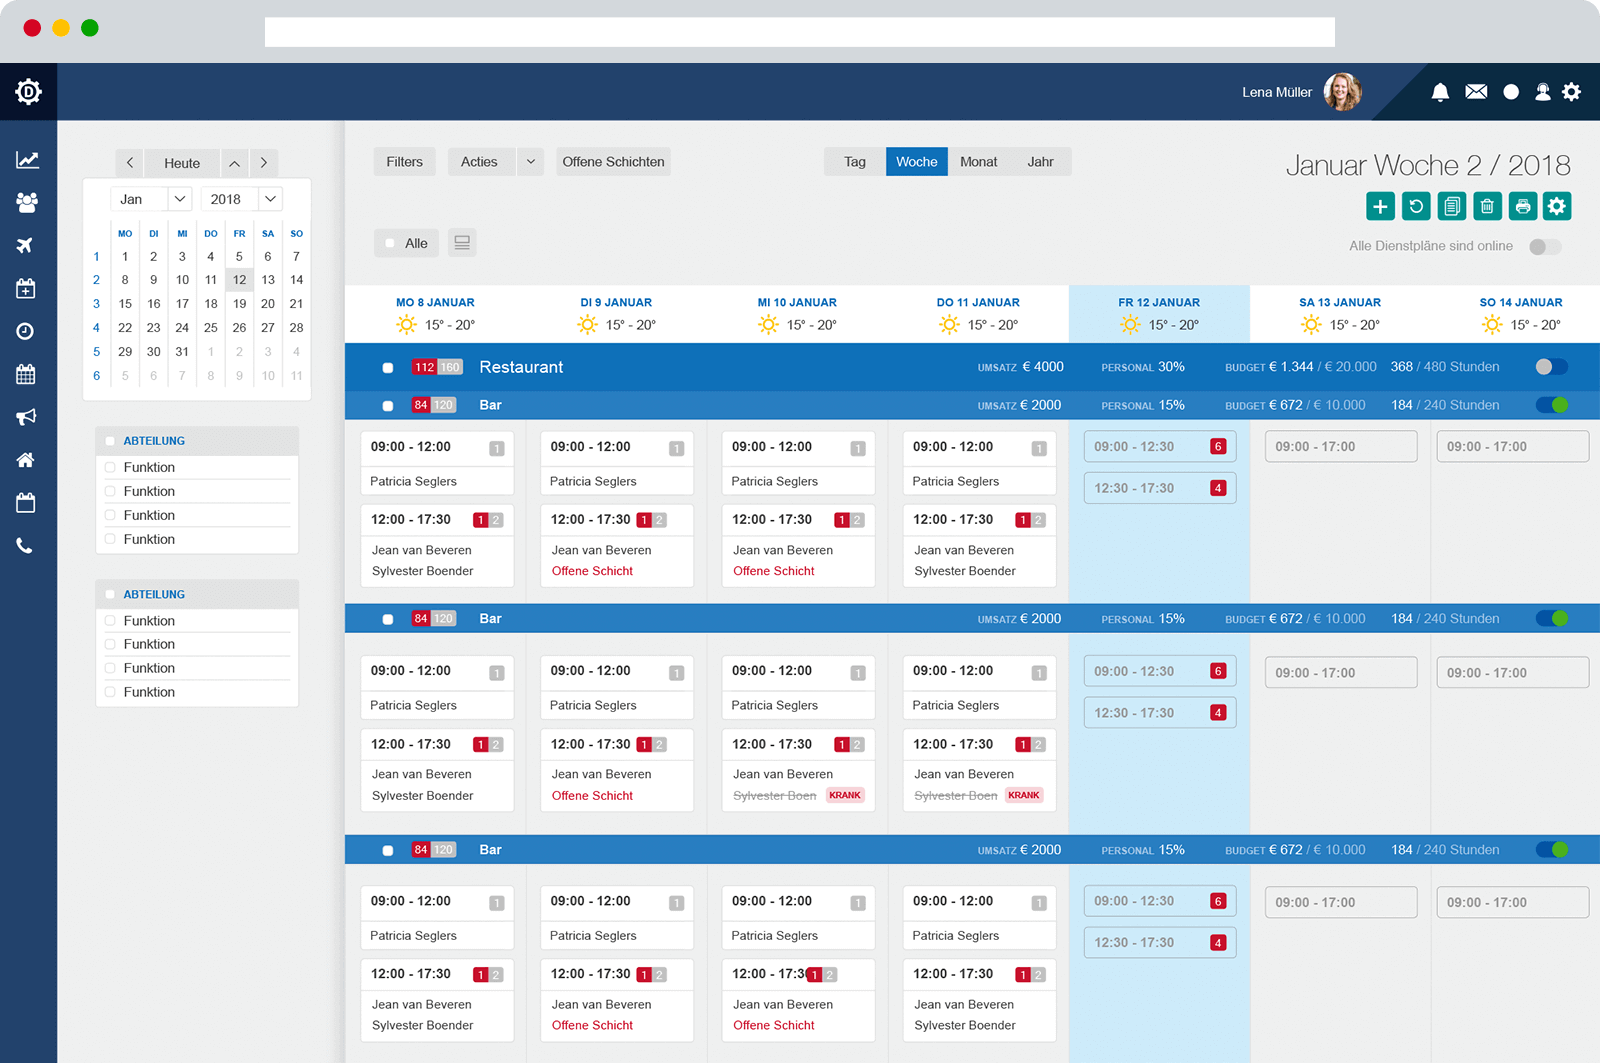The height and width of the screenshot is (1063, 1600).
Task: Click the Filters button
Action: pyautogui.click(x=405, y=162)
